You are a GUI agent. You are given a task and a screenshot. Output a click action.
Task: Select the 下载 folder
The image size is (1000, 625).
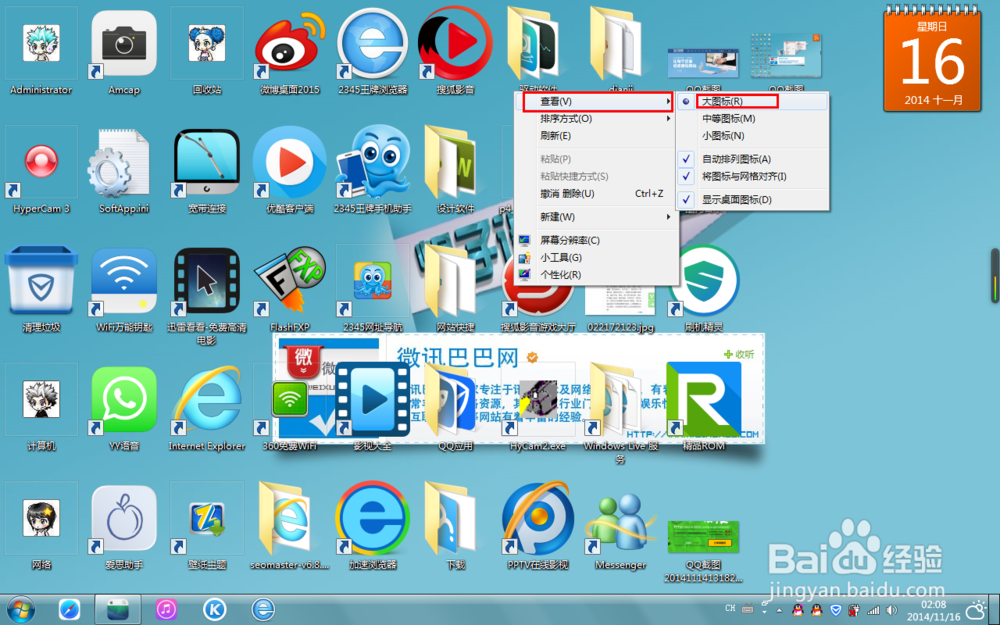click(455, 527)
